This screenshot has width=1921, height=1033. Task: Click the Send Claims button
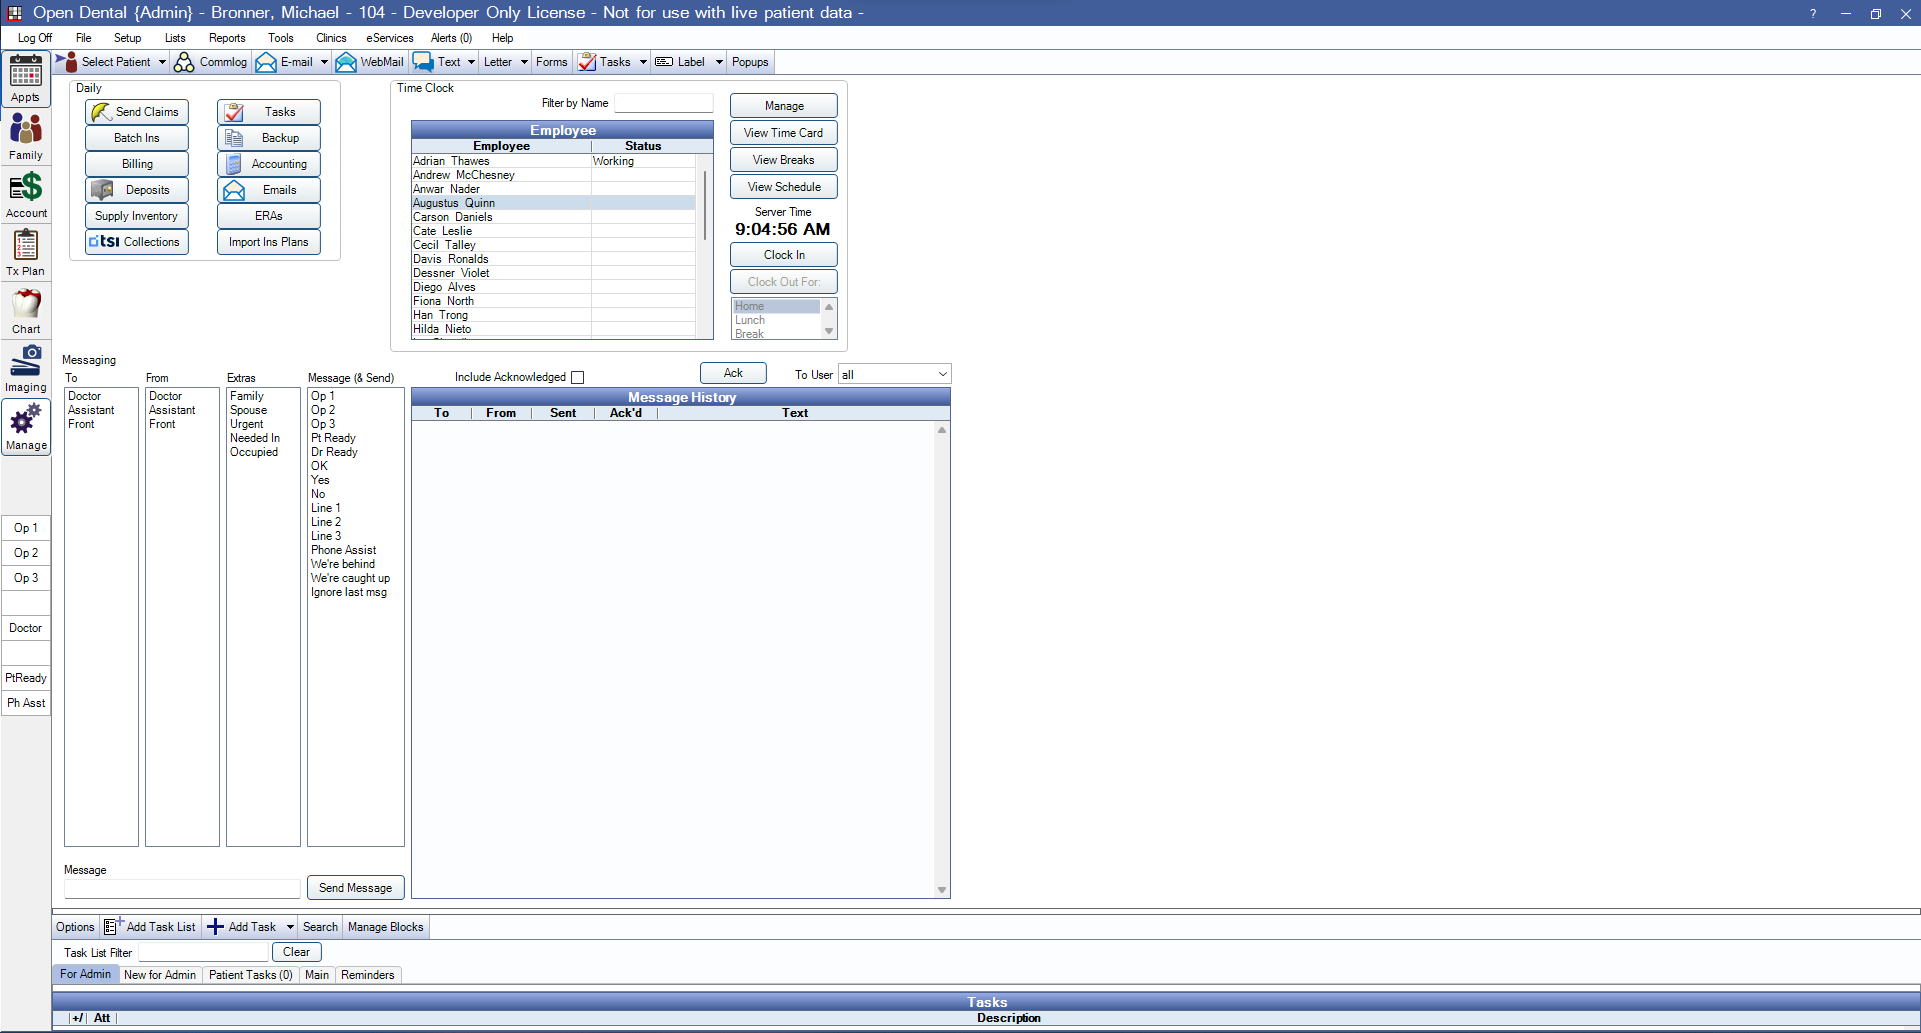pos(137,112)
